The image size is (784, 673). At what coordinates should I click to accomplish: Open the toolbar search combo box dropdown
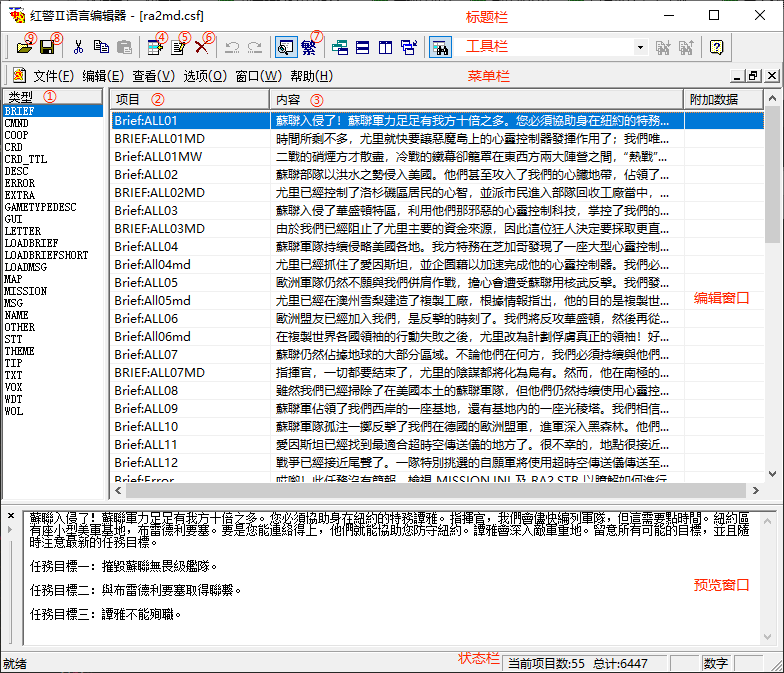click(640, 48)
